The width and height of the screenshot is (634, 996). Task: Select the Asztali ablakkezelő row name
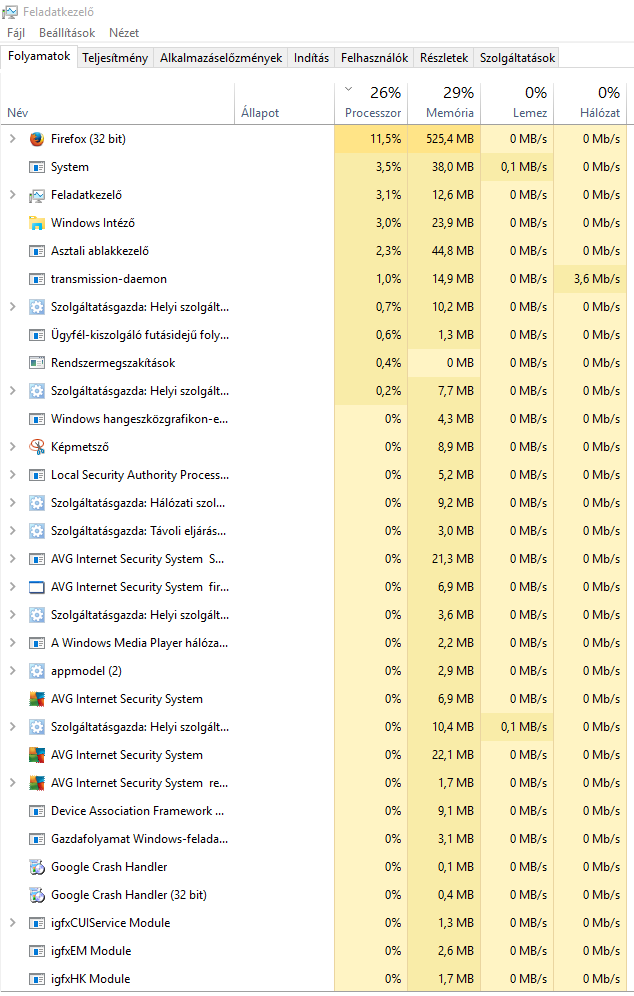tap(100, 251)
